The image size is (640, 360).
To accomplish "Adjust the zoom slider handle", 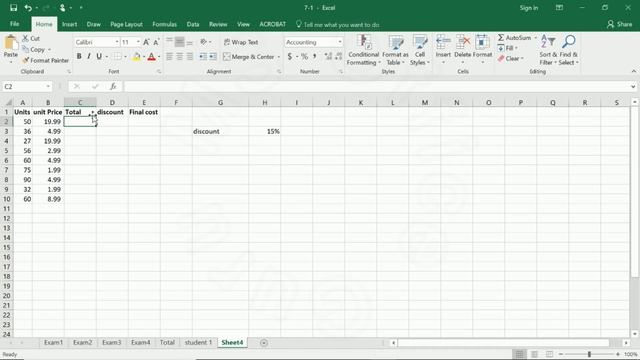I will pos(589,354).
